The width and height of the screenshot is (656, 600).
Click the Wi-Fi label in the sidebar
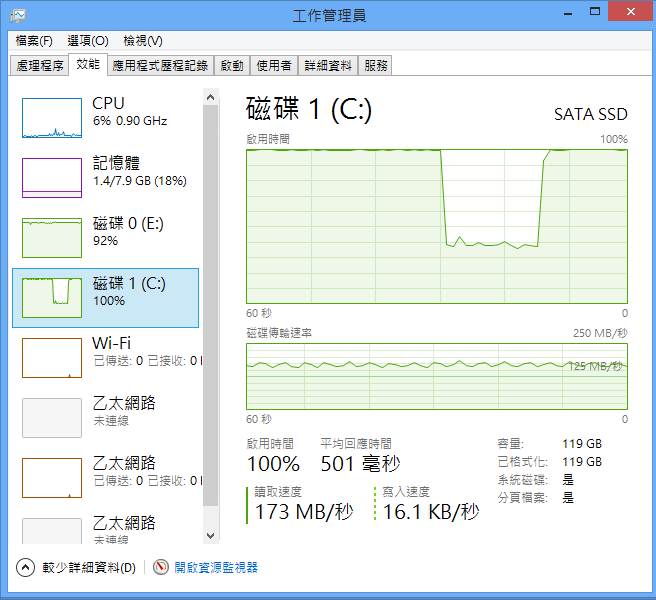pyautogui.click(x=112, y=343)
